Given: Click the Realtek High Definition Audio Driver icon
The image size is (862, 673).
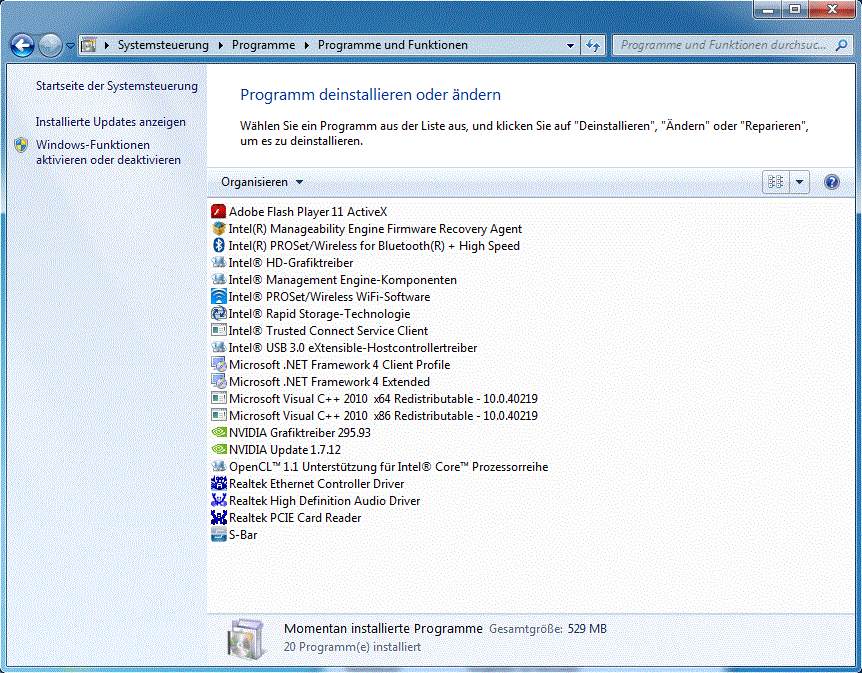Looking at the screenshot, I should click(219, 500).
